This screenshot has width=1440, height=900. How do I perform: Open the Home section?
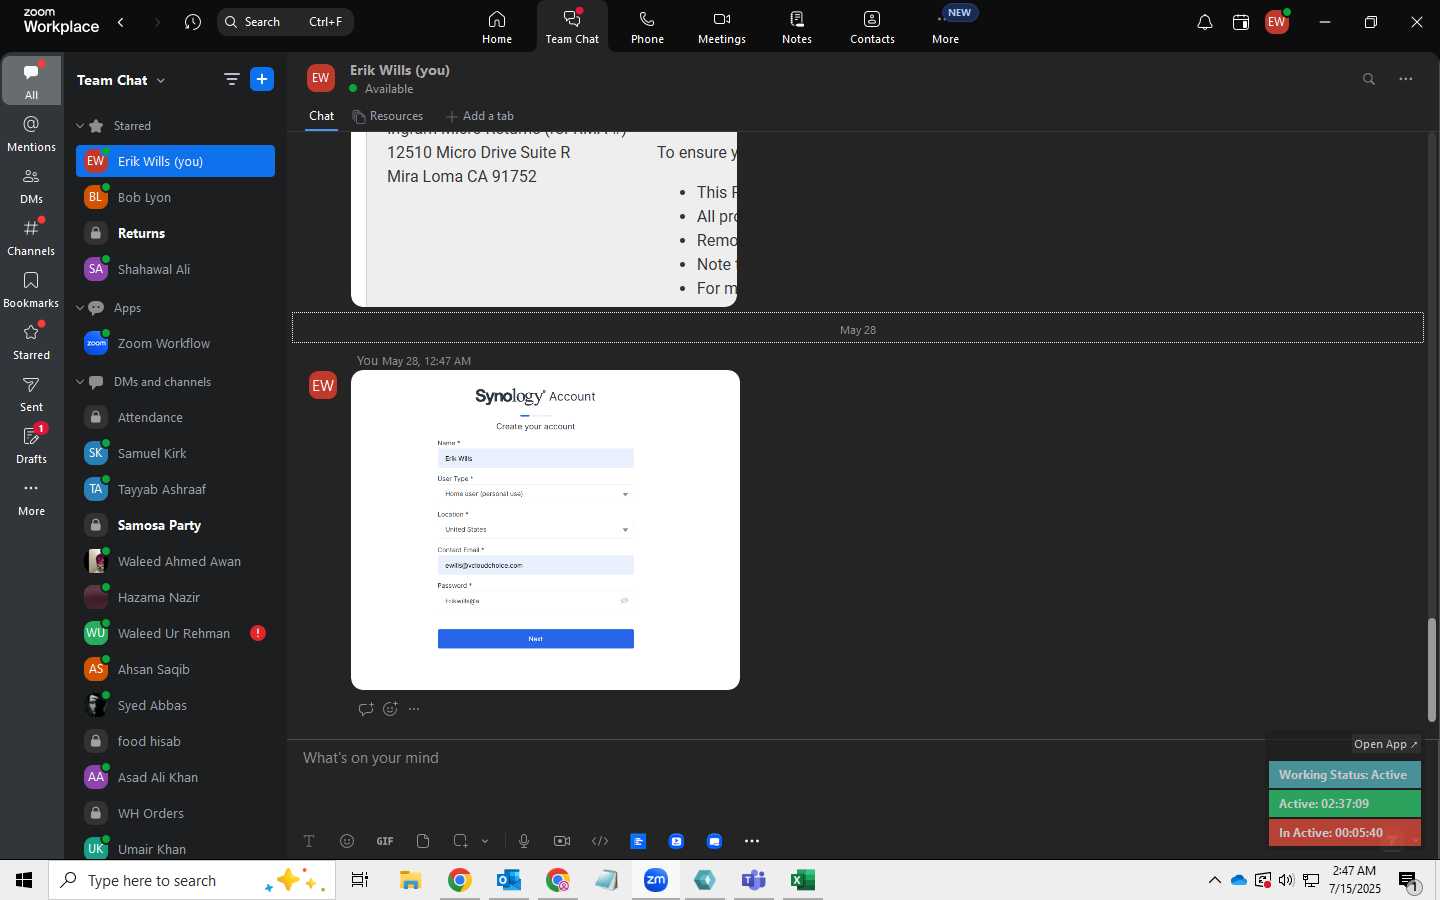(x=497, y=27)
